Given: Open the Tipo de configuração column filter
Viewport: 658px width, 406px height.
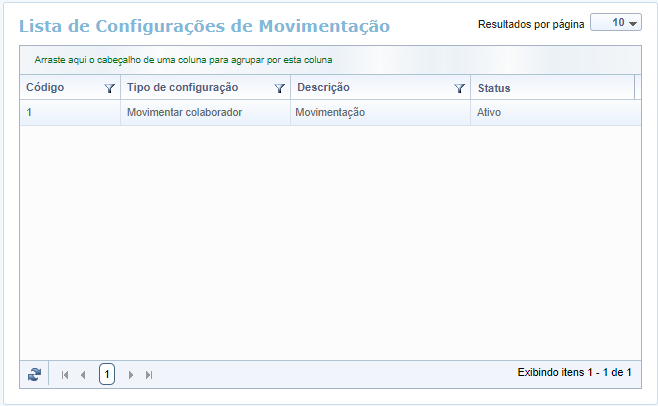Looking at the screenshot, I should [x=280, y=88].
